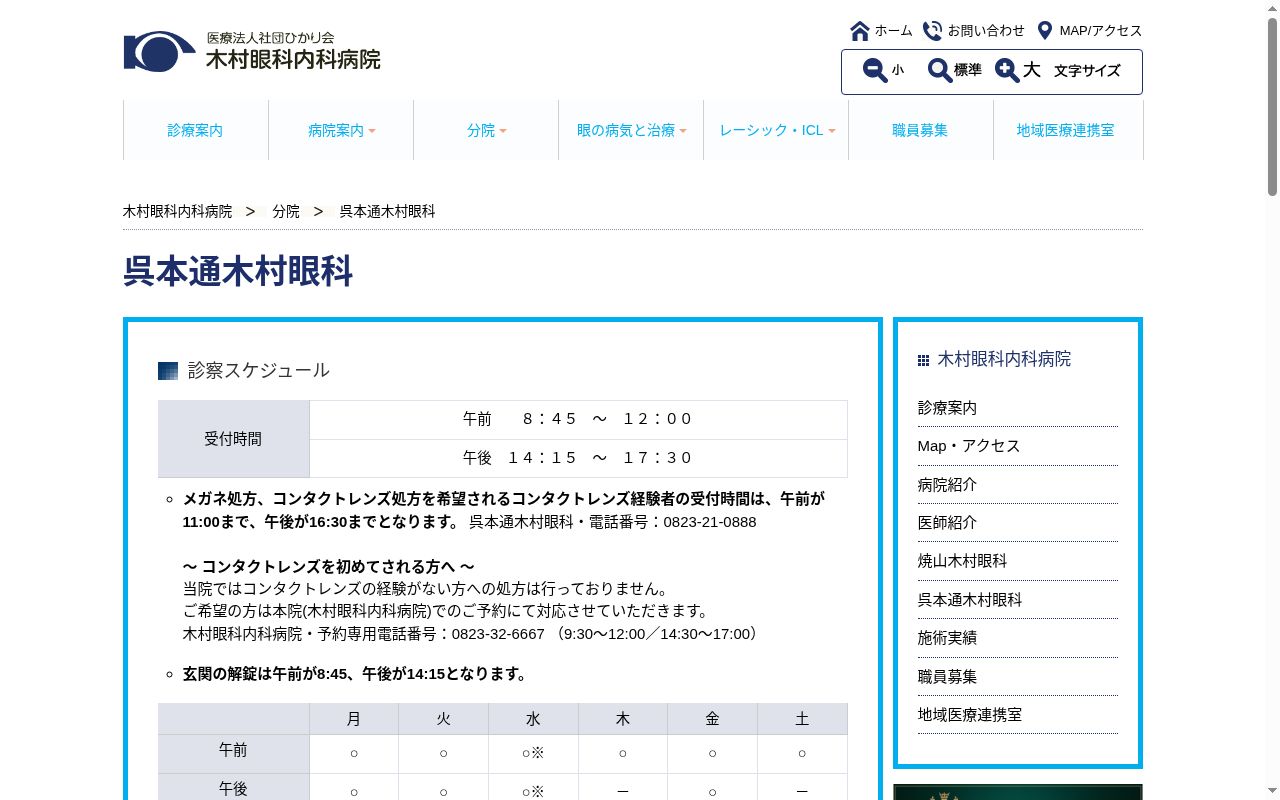Open the MAP/アクセス header link
Image resolution: width=1280 pixels, height=800 pixels.
click(x=1100, y=31)
